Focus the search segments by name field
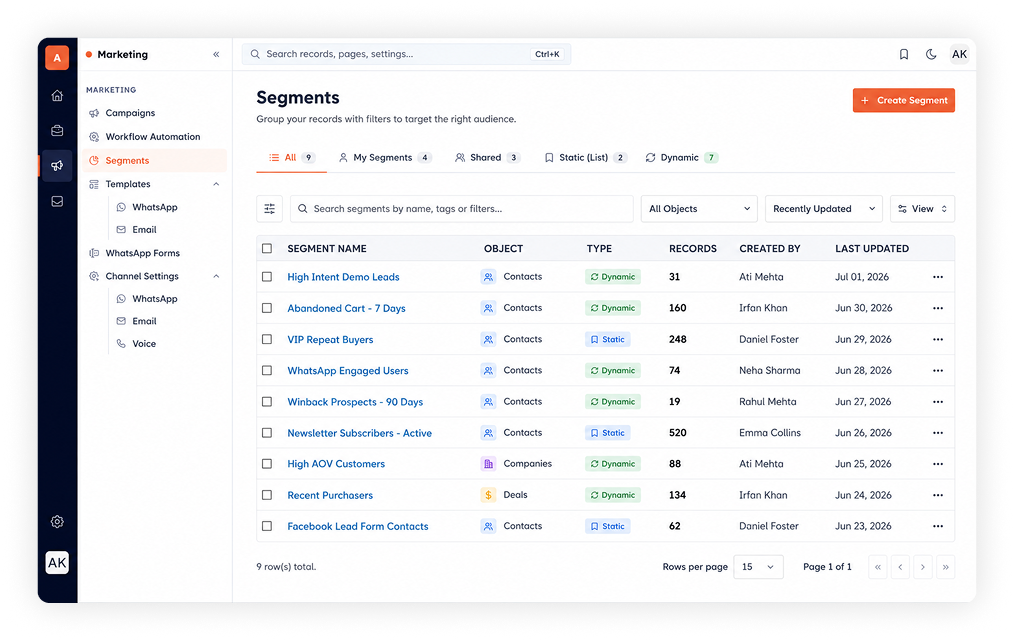 [x=462, y=209]
